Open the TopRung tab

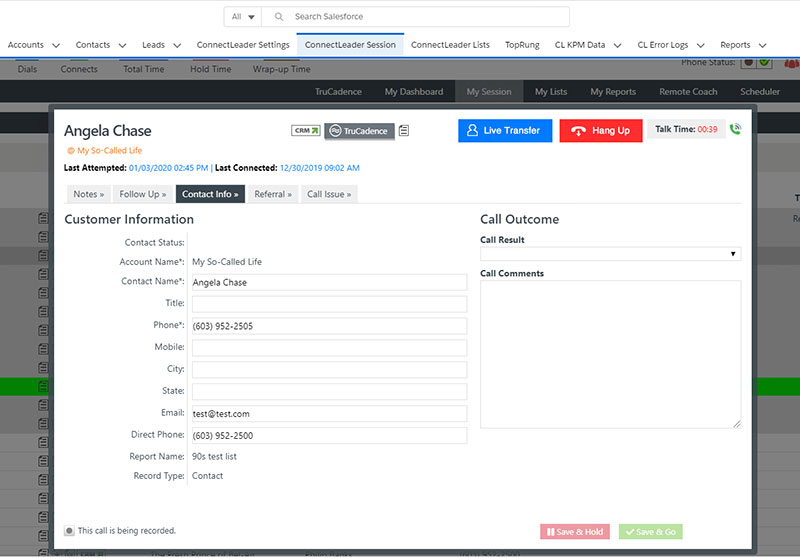522,45
